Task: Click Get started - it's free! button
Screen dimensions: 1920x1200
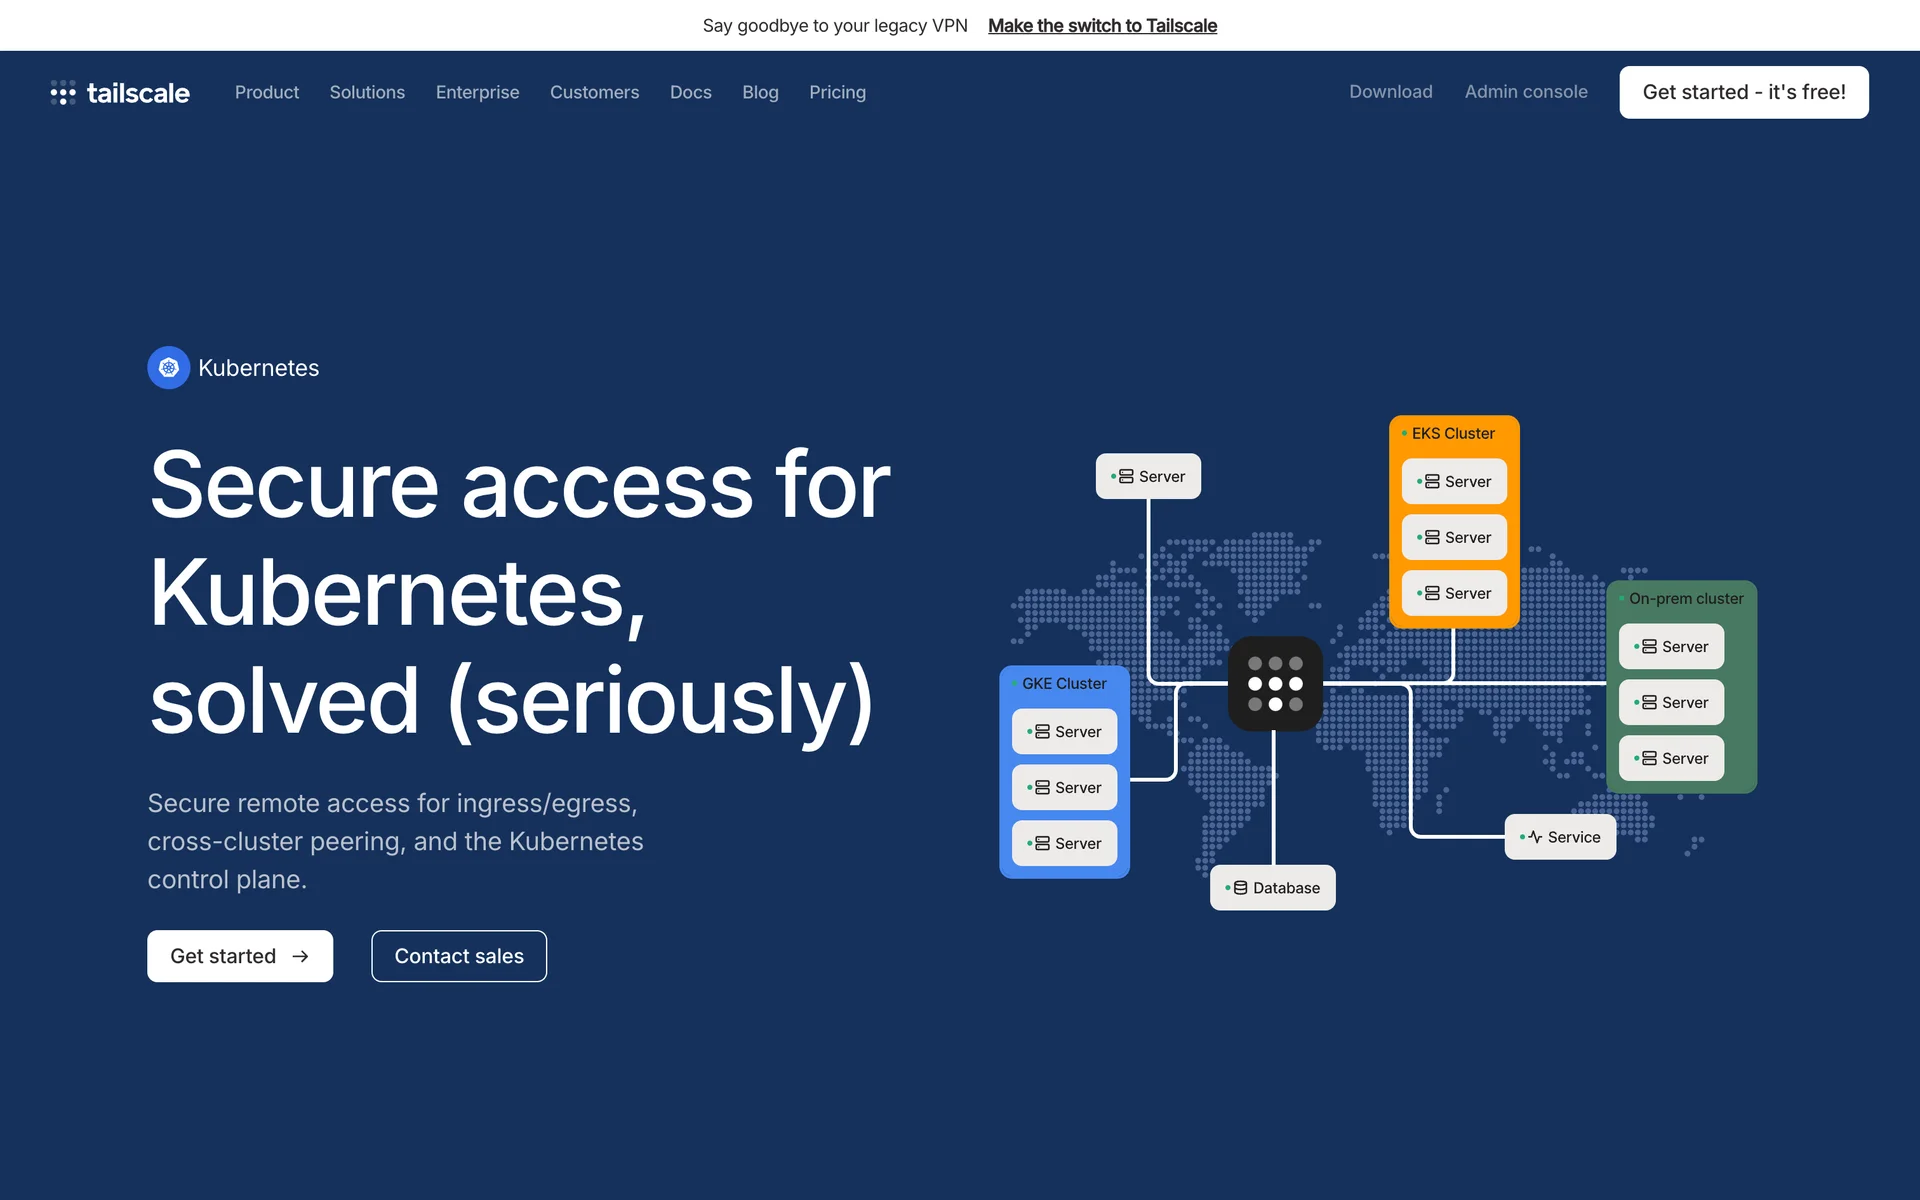Action: pos(1743,92)
